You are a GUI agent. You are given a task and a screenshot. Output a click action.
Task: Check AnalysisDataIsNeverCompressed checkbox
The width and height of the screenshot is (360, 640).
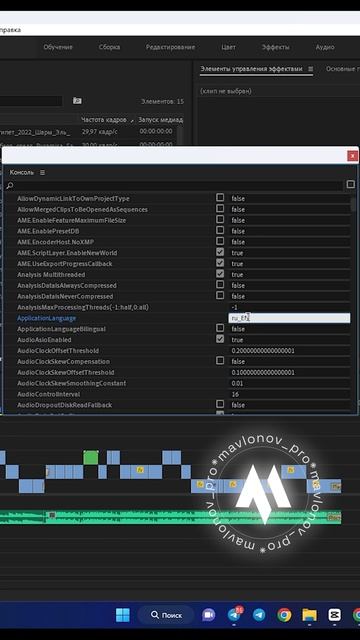pos(220,295)
